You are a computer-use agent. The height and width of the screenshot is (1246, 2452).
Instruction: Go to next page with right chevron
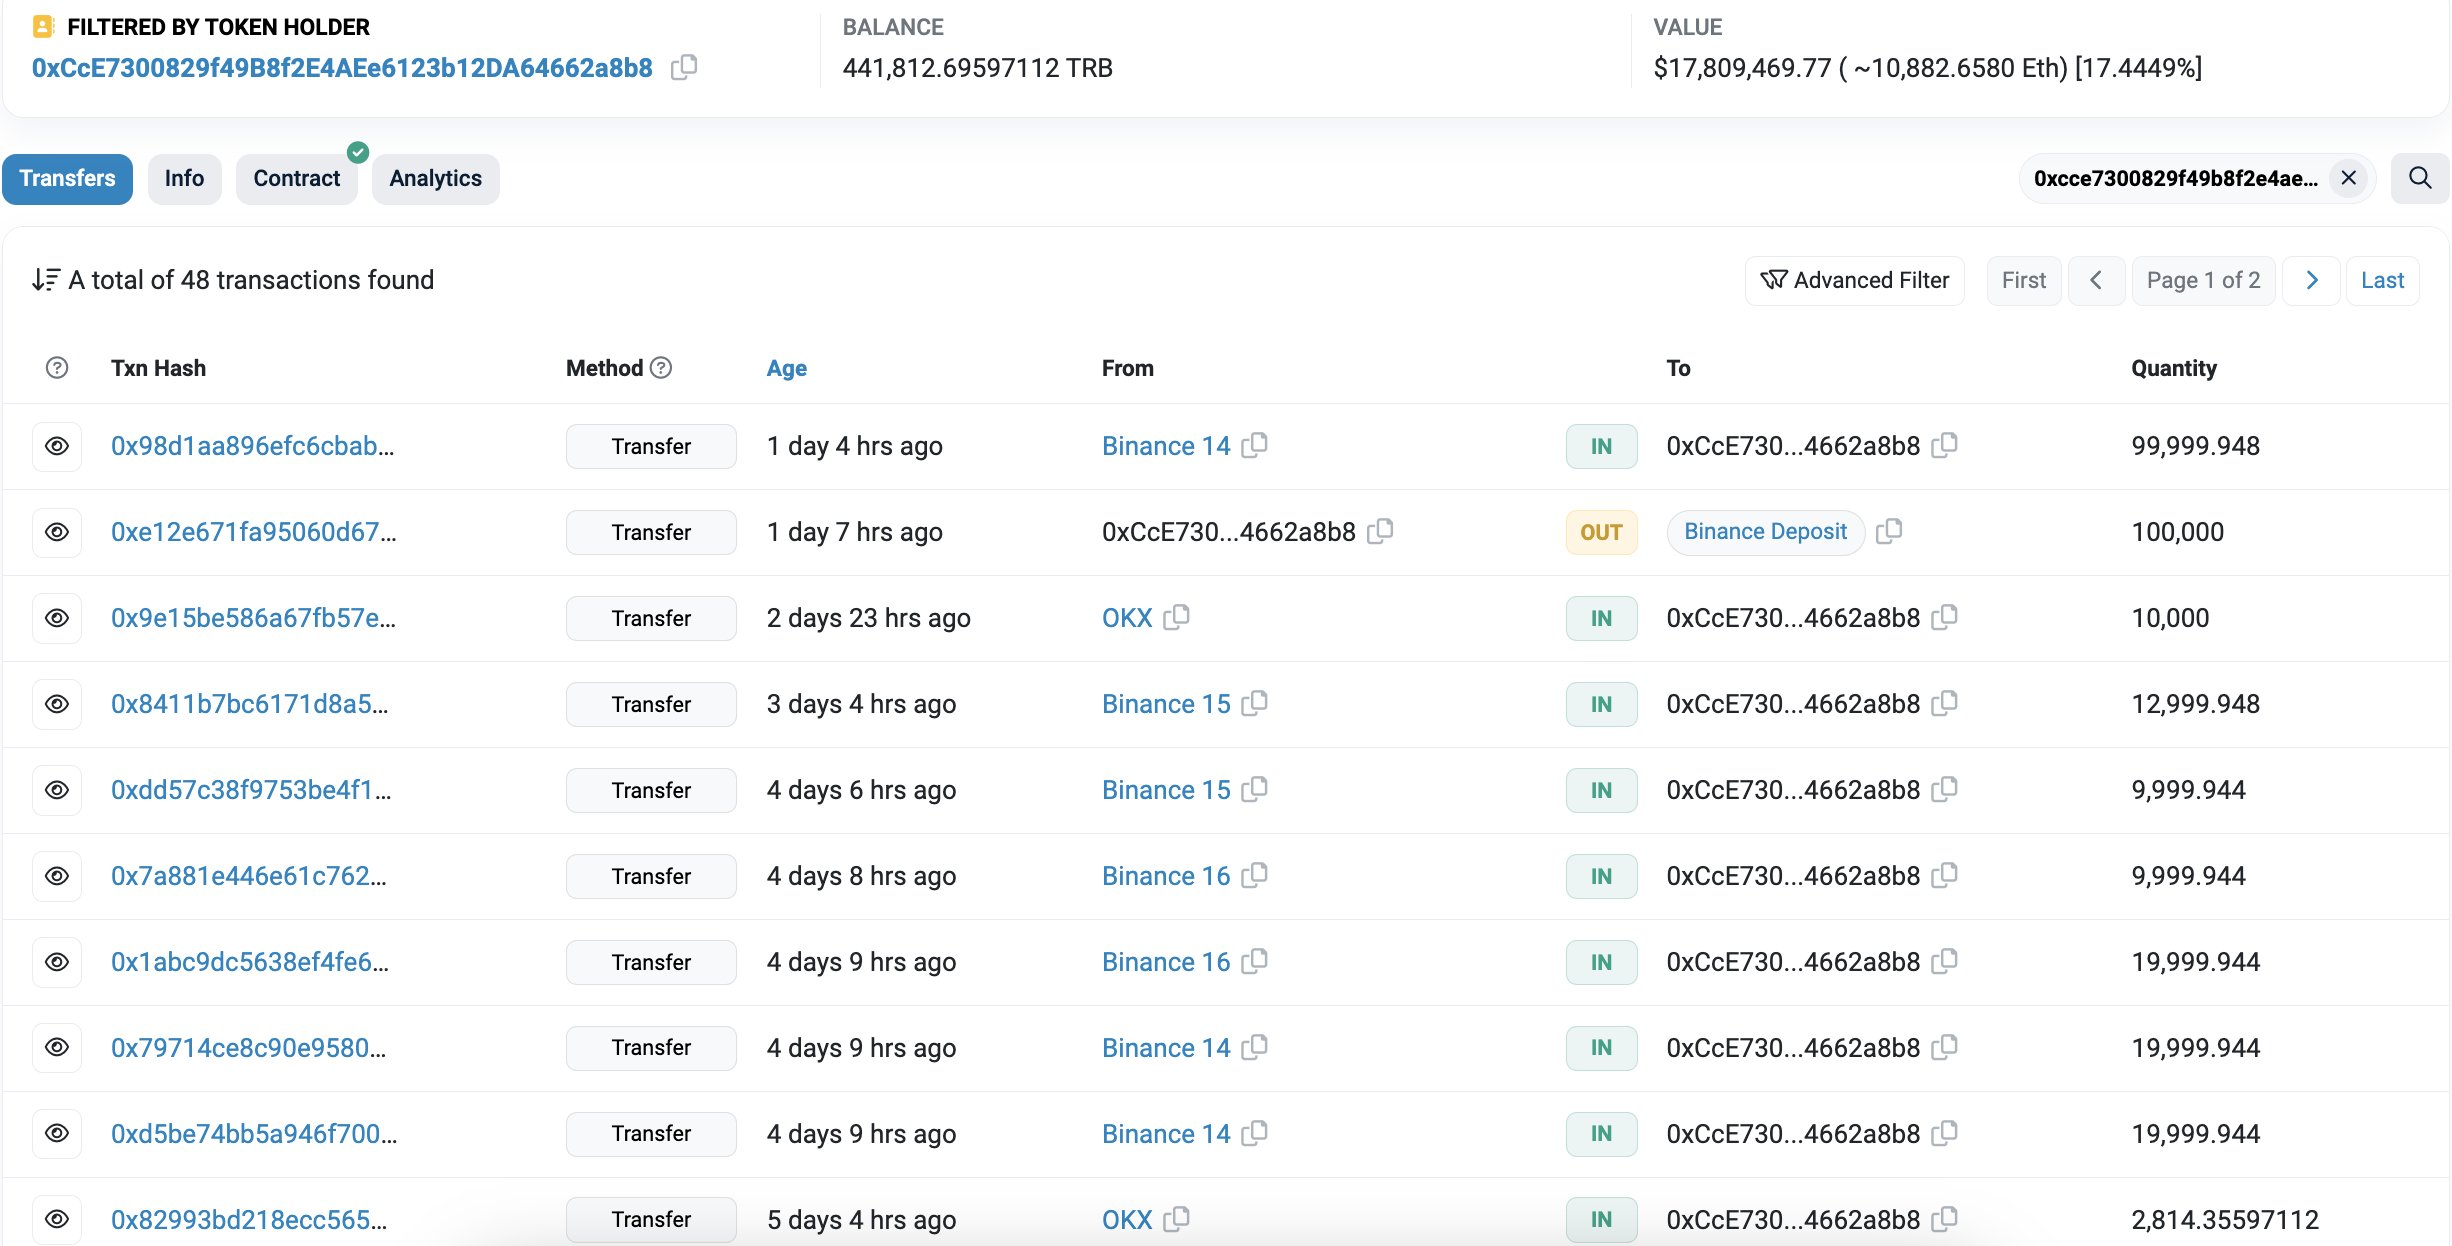[x=2311, y=281]
